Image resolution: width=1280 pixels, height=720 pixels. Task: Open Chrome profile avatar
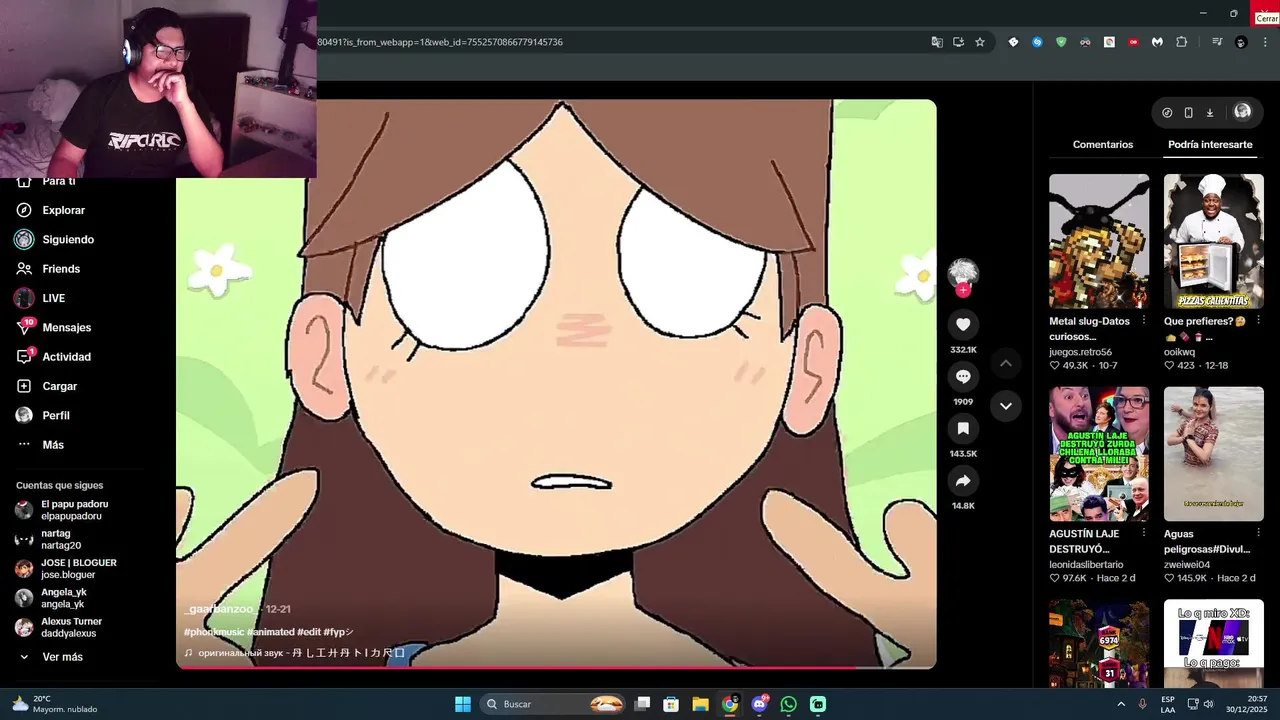point(1241,42)
